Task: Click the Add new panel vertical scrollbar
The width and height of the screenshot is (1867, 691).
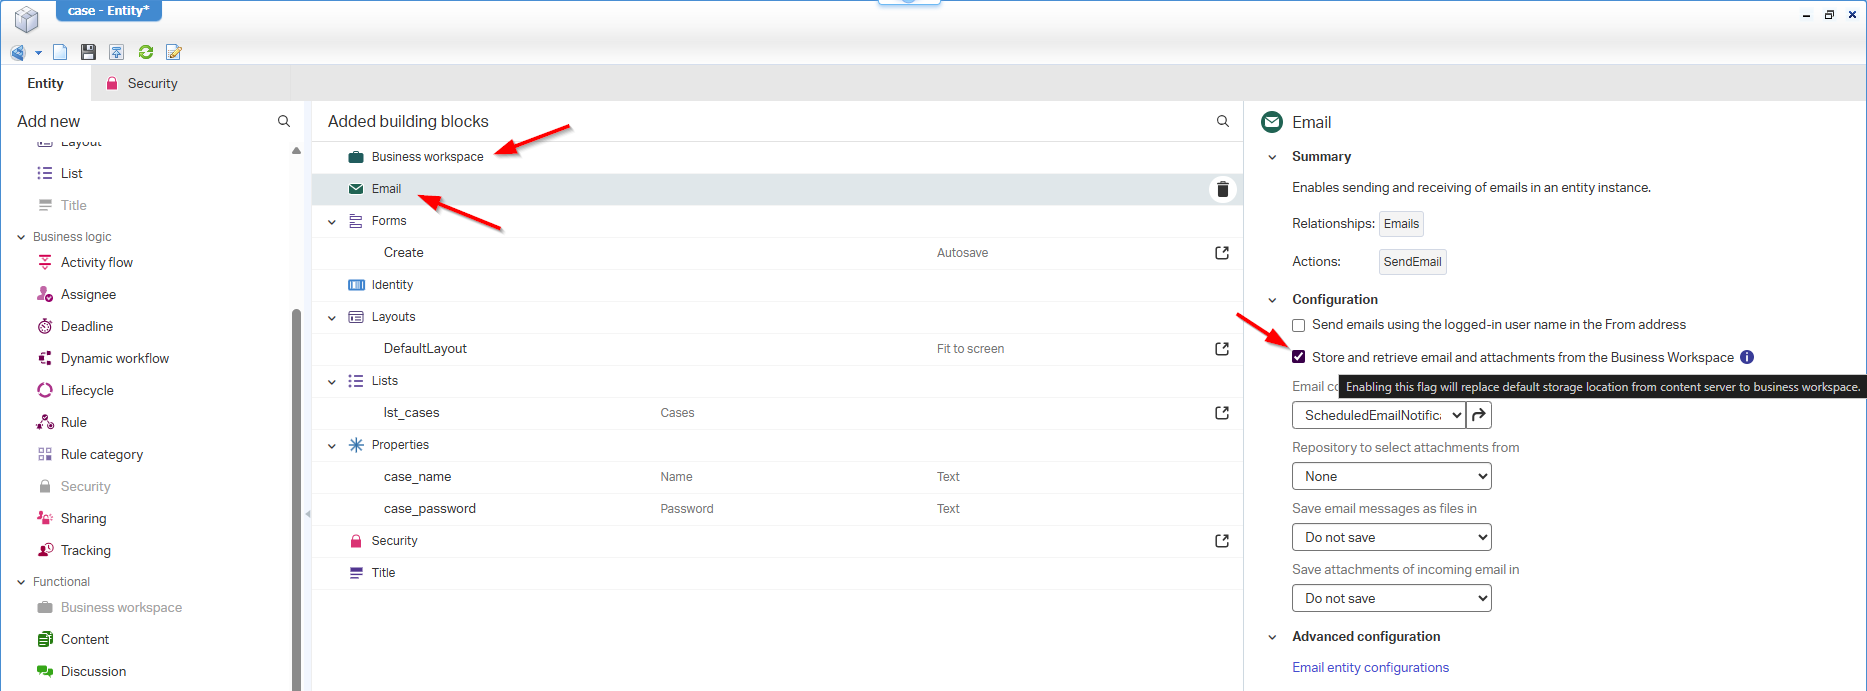Action: point(296,500)
